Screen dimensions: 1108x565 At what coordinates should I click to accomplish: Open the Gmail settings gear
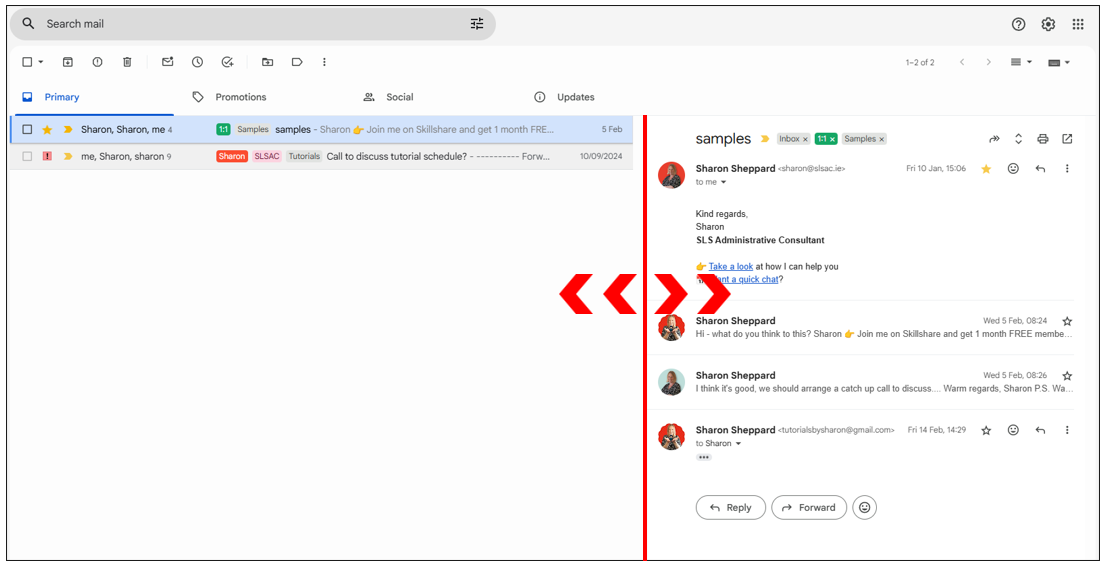(1048, 24)
